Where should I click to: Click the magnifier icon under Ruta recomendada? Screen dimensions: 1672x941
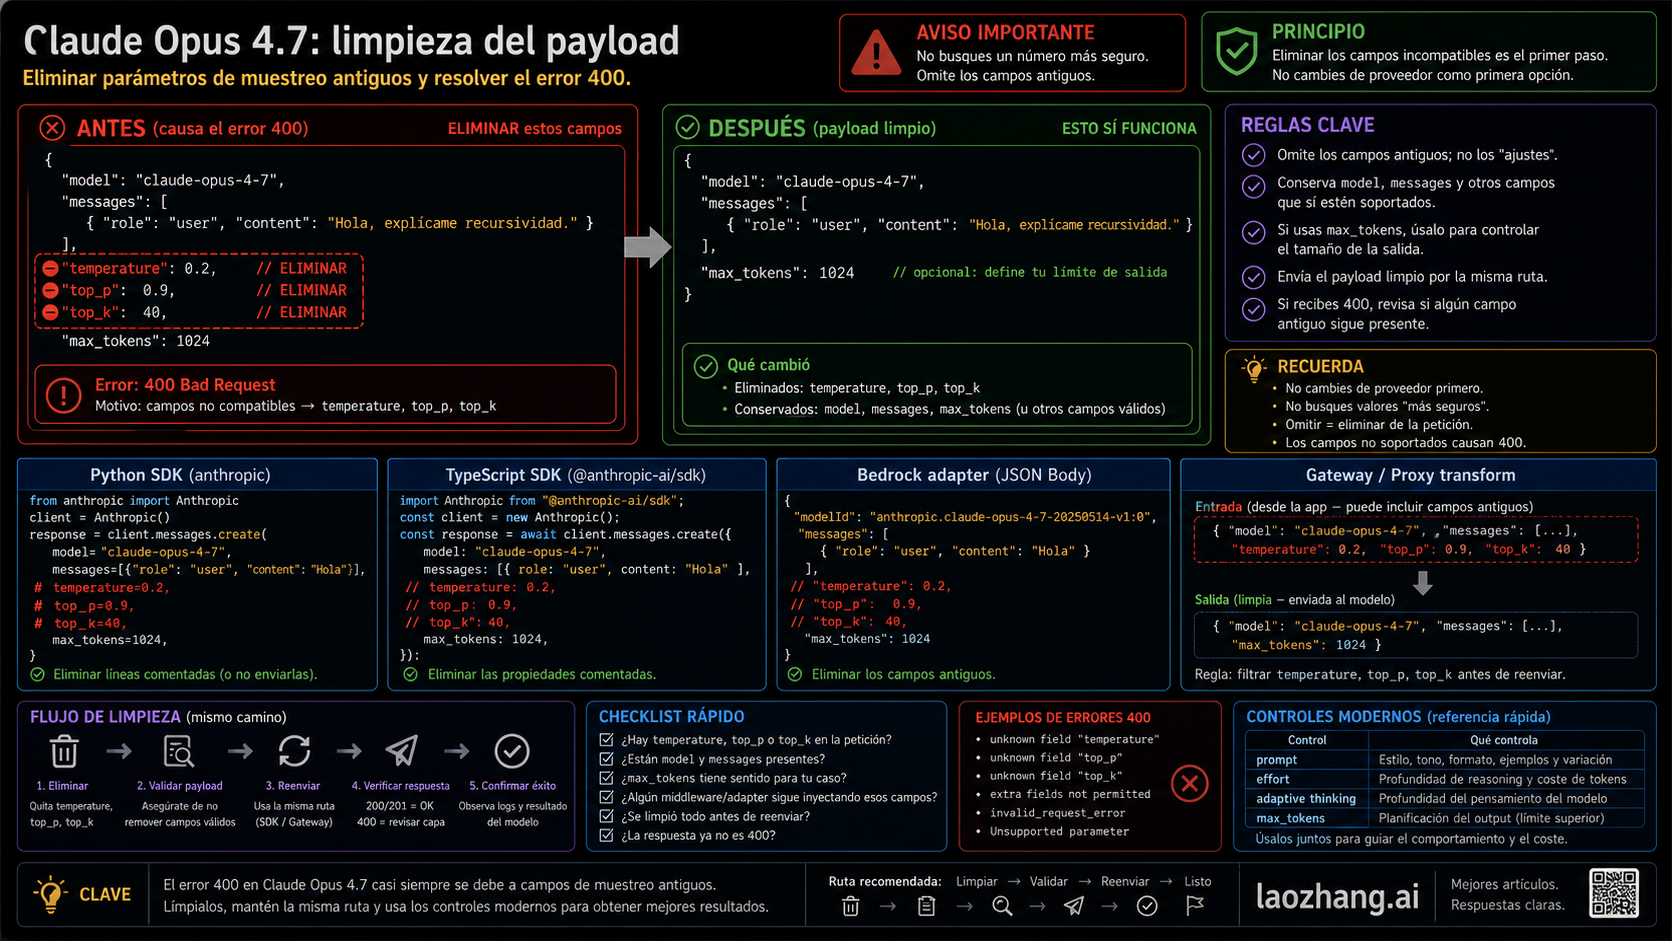[1002, 906]
